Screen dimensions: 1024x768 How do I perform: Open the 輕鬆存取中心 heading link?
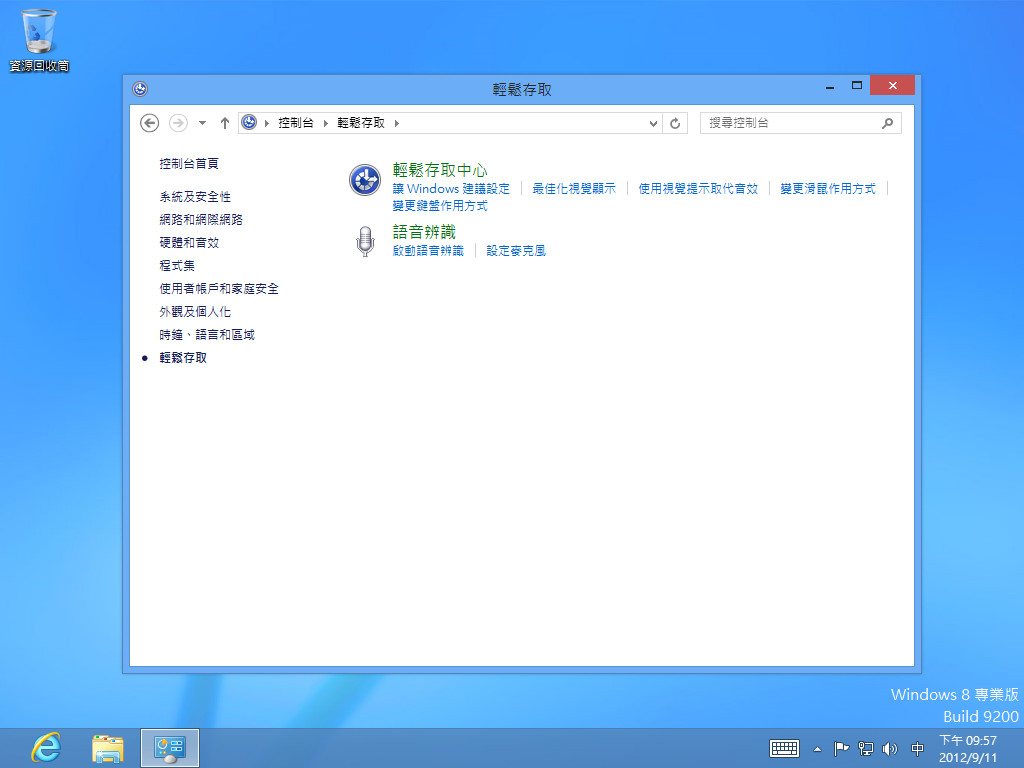point(440,170)
